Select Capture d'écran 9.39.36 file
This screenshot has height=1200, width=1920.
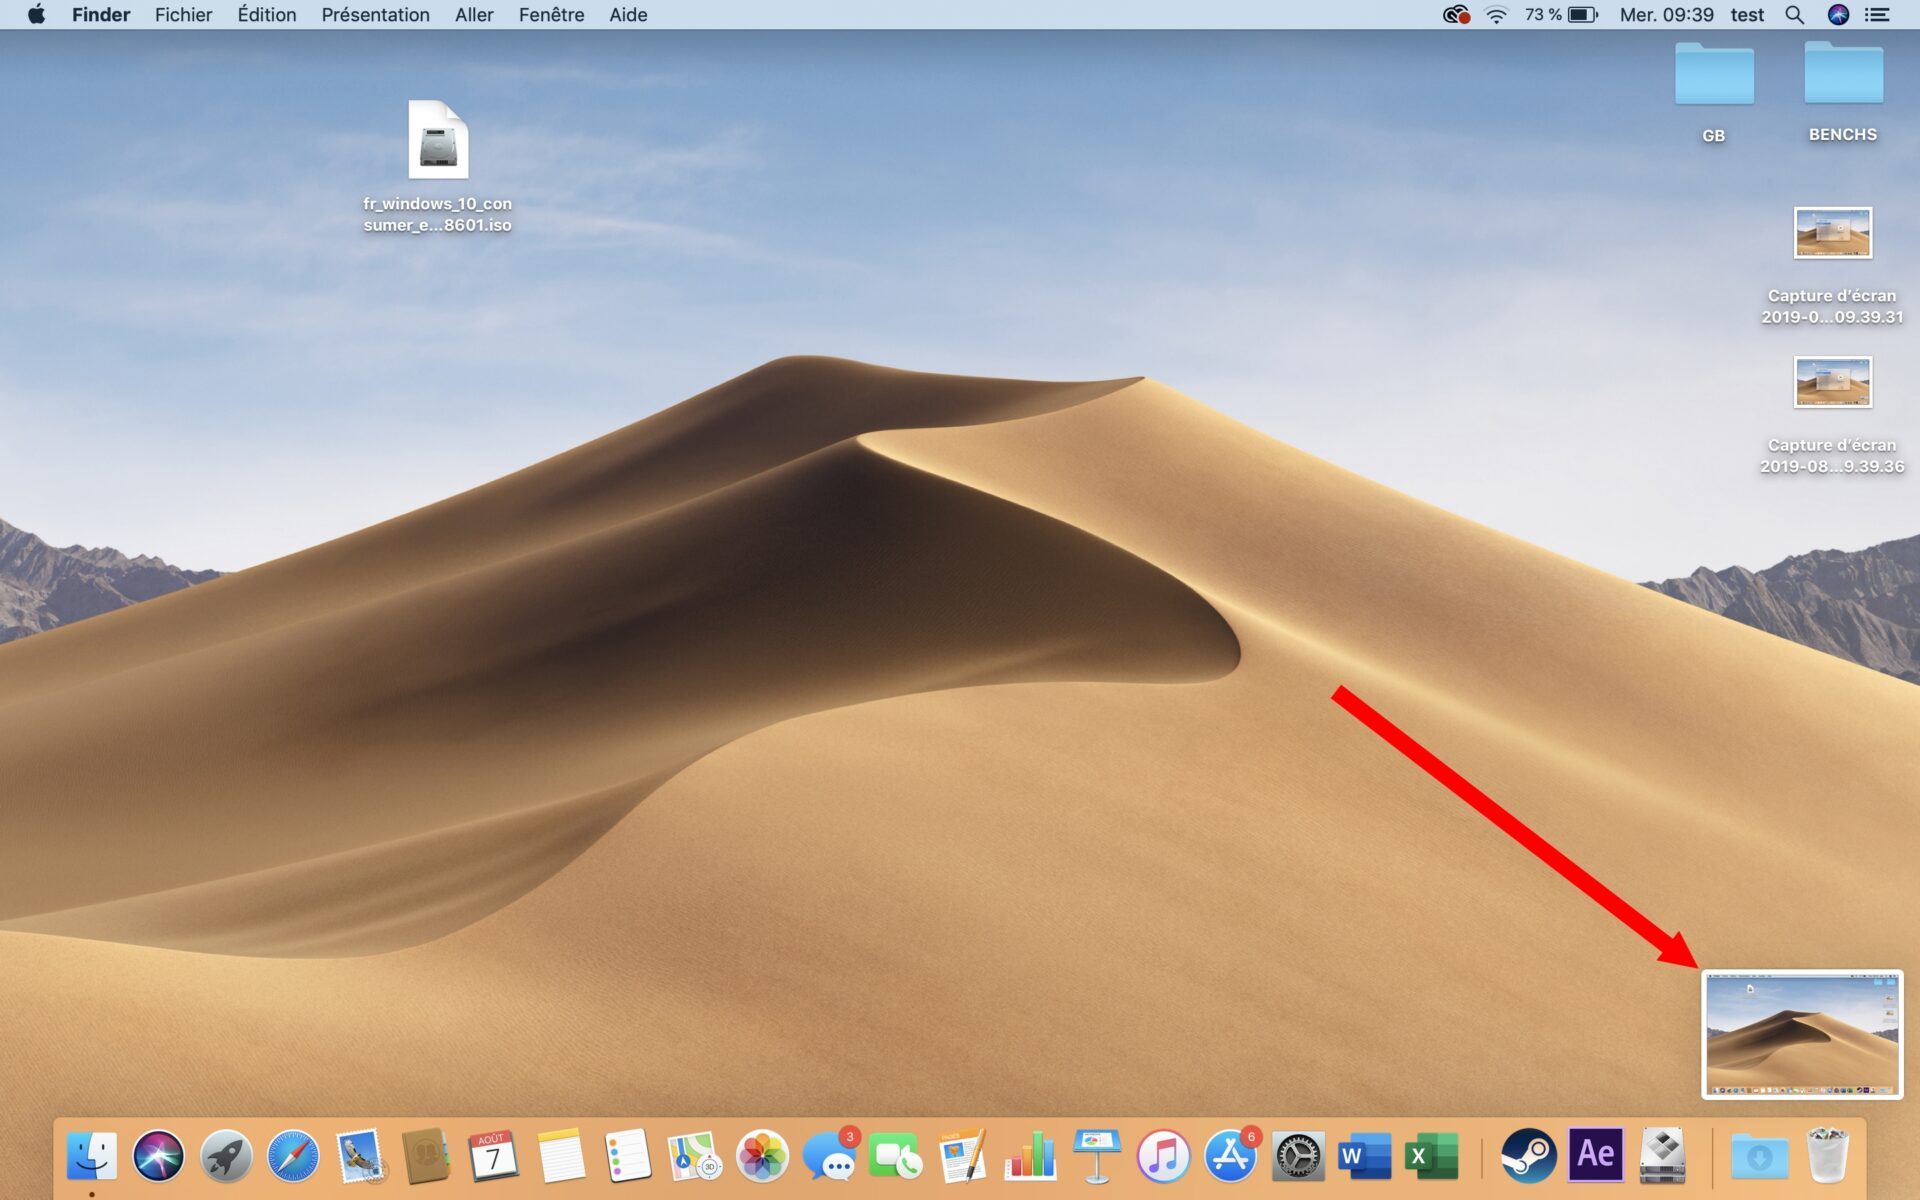(1832, 382)
